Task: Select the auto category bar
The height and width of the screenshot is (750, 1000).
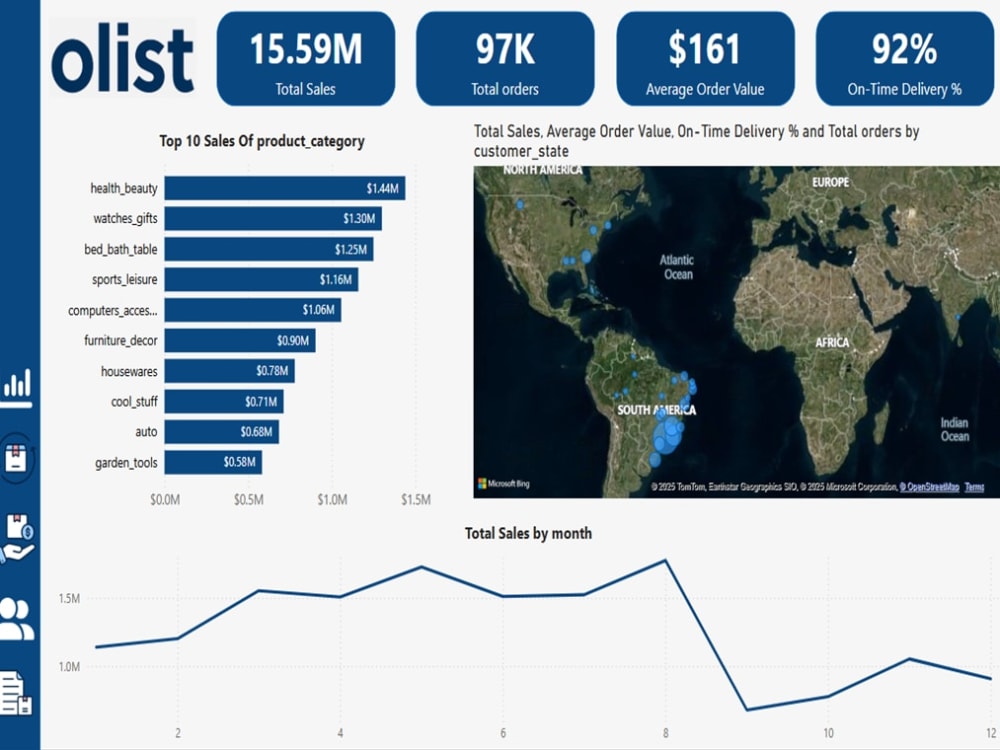Action: tap(221, 432)
